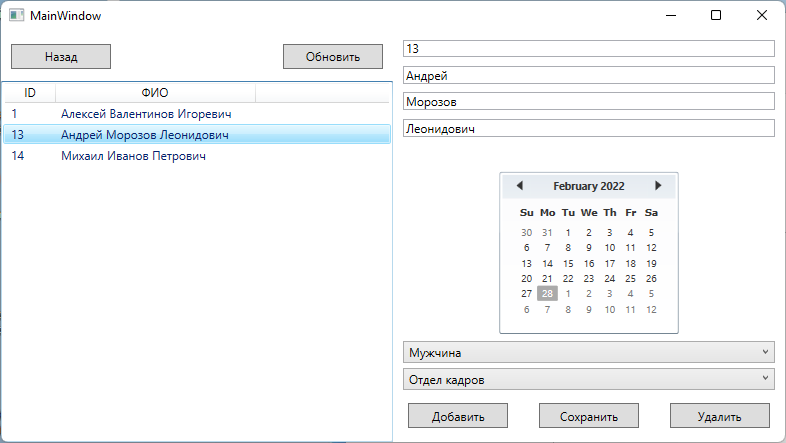Click the ID field containing 13
The image size is (786, 443).
pos(589,49)
